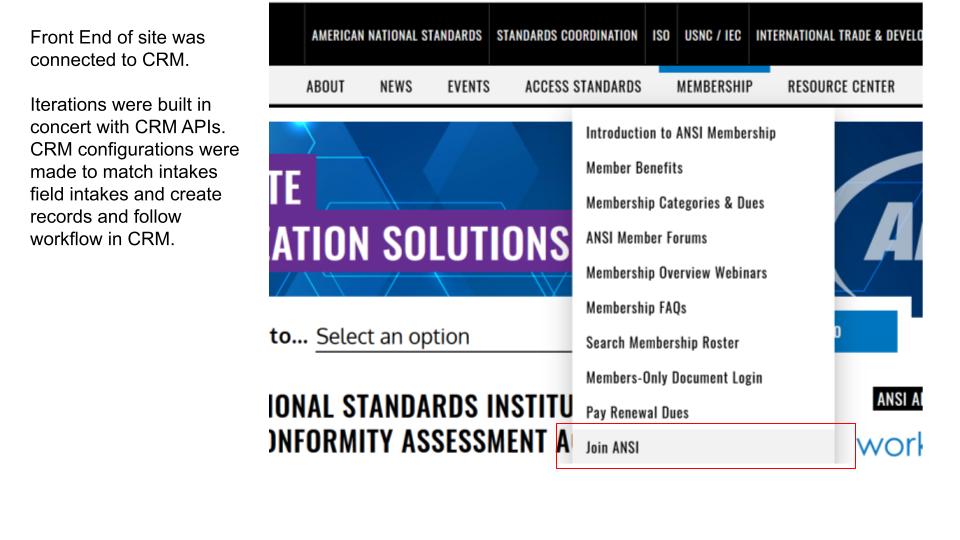Open Members-Only Document Login
This screenshot has width=960, height=540.
click(x=673, y=378)
